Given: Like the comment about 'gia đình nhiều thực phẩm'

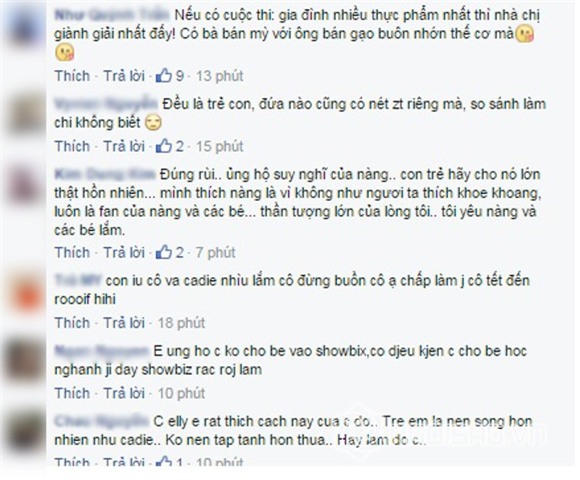Looking at the screenshot, I should pyautogui.click(x=72, y=76).
